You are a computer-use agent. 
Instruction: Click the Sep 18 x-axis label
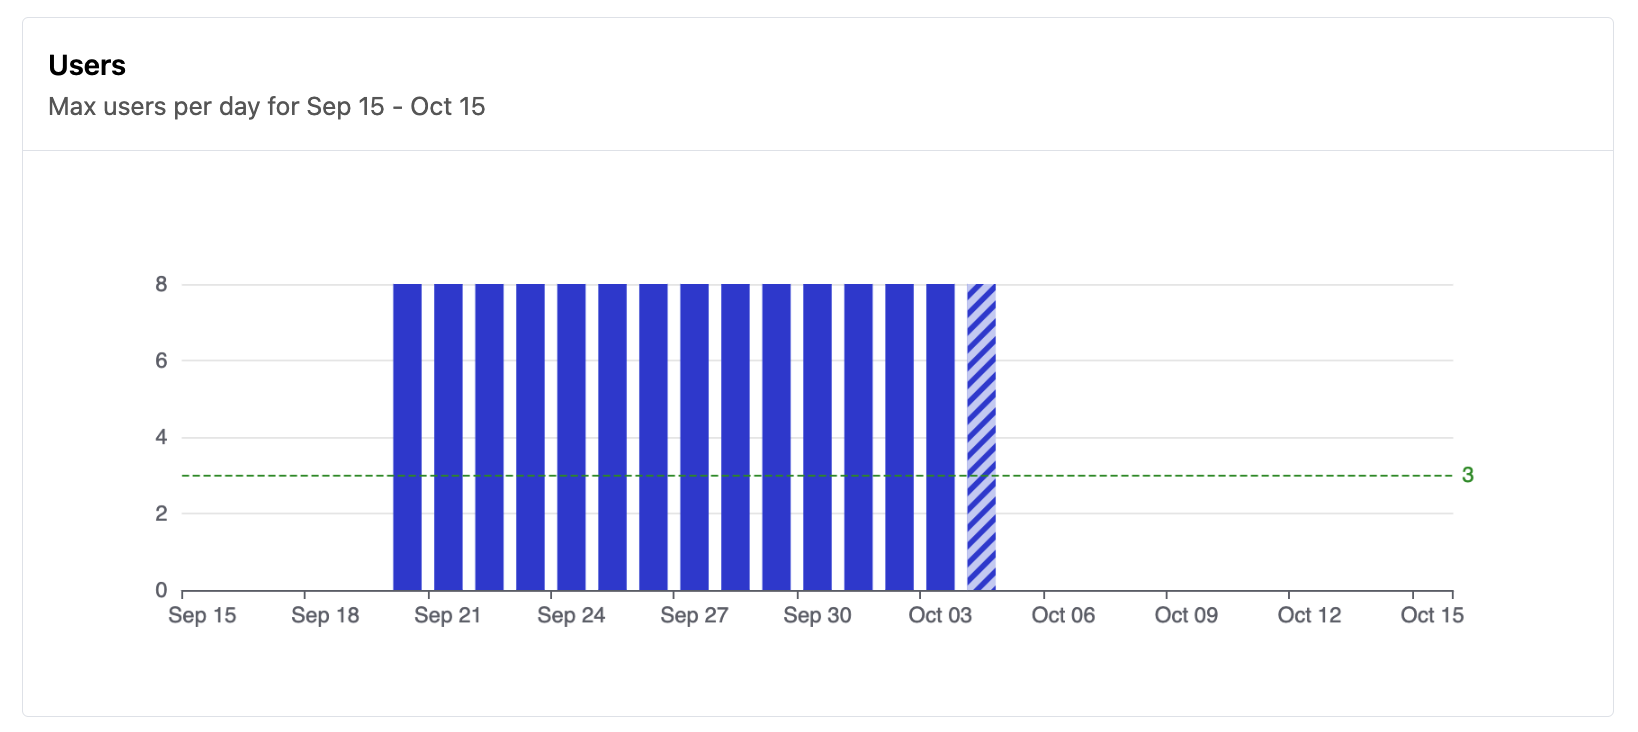325,615
